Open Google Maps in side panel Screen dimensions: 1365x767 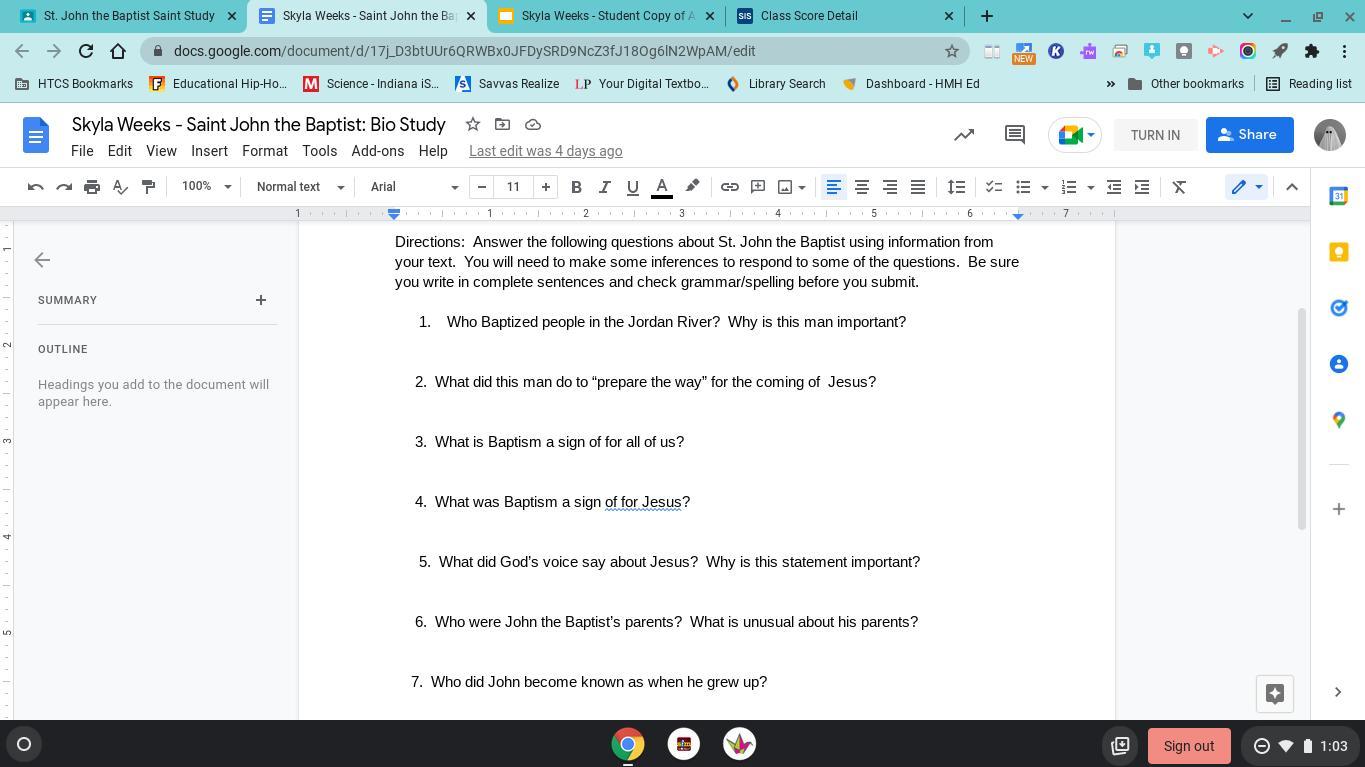pos(1339,420)
